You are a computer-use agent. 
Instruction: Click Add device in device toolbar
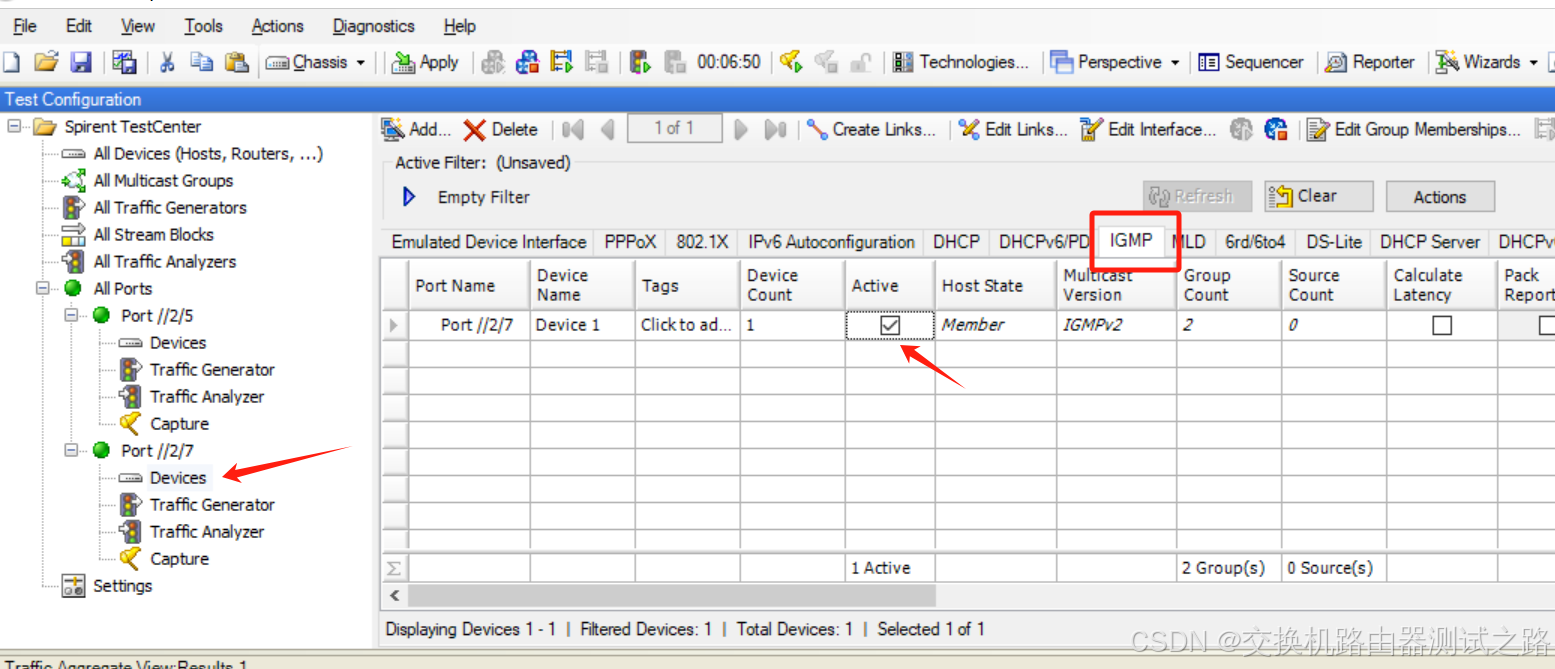pyautogui.click(x=418, y=129)
